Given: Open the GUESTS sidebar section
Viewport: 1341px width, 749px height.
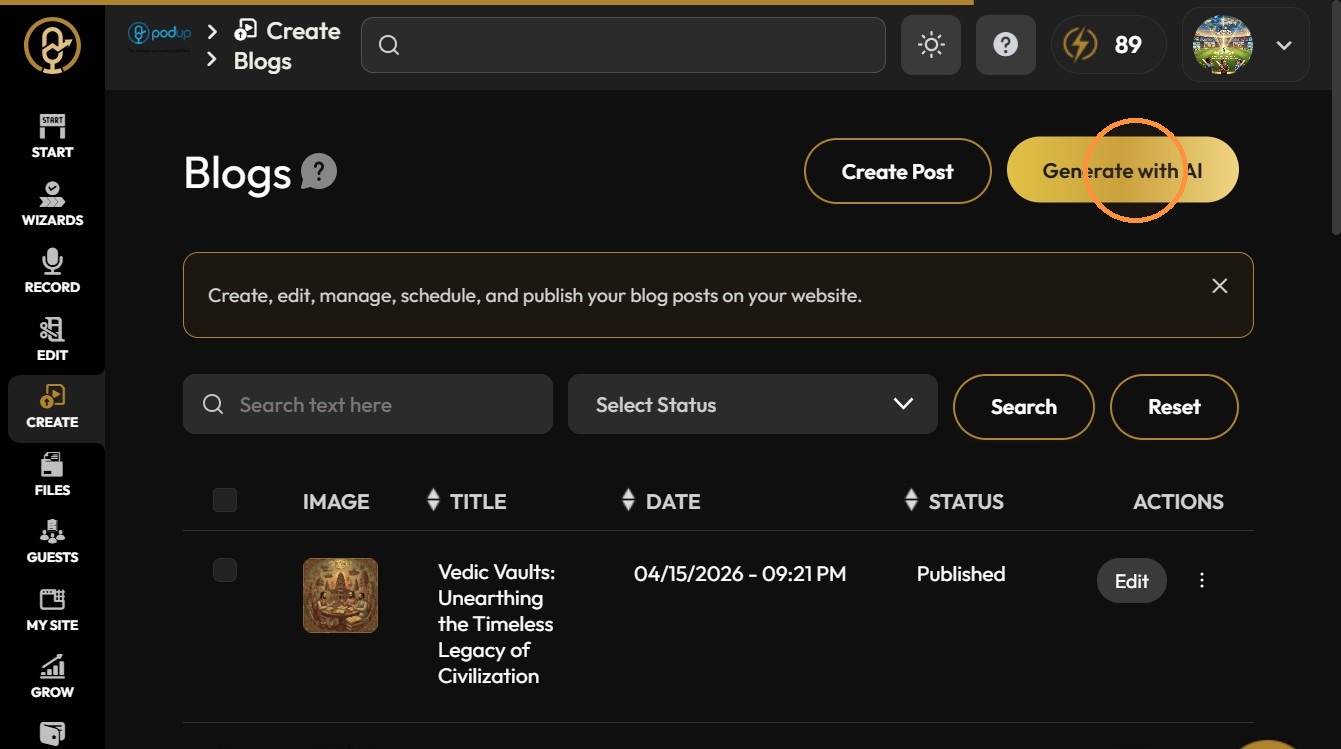Looking at the screenshot, I should click(52, 541).
